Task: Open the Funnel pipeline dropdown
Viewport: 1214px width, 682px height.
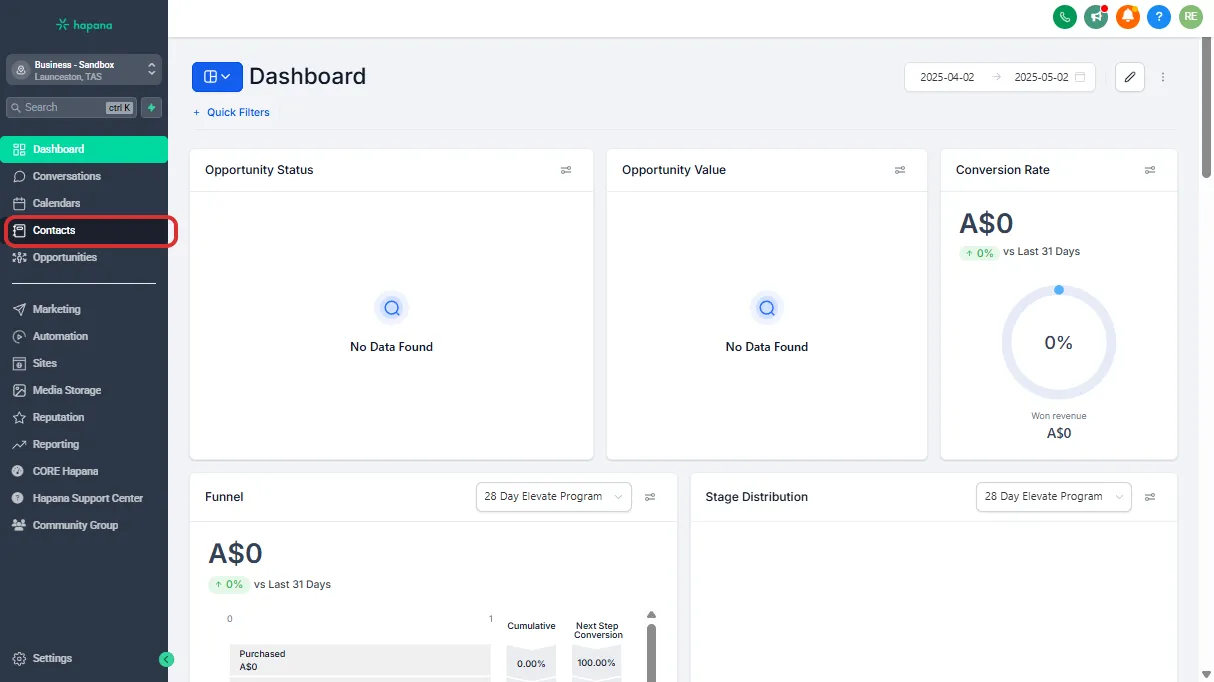Action: (554, 497)
